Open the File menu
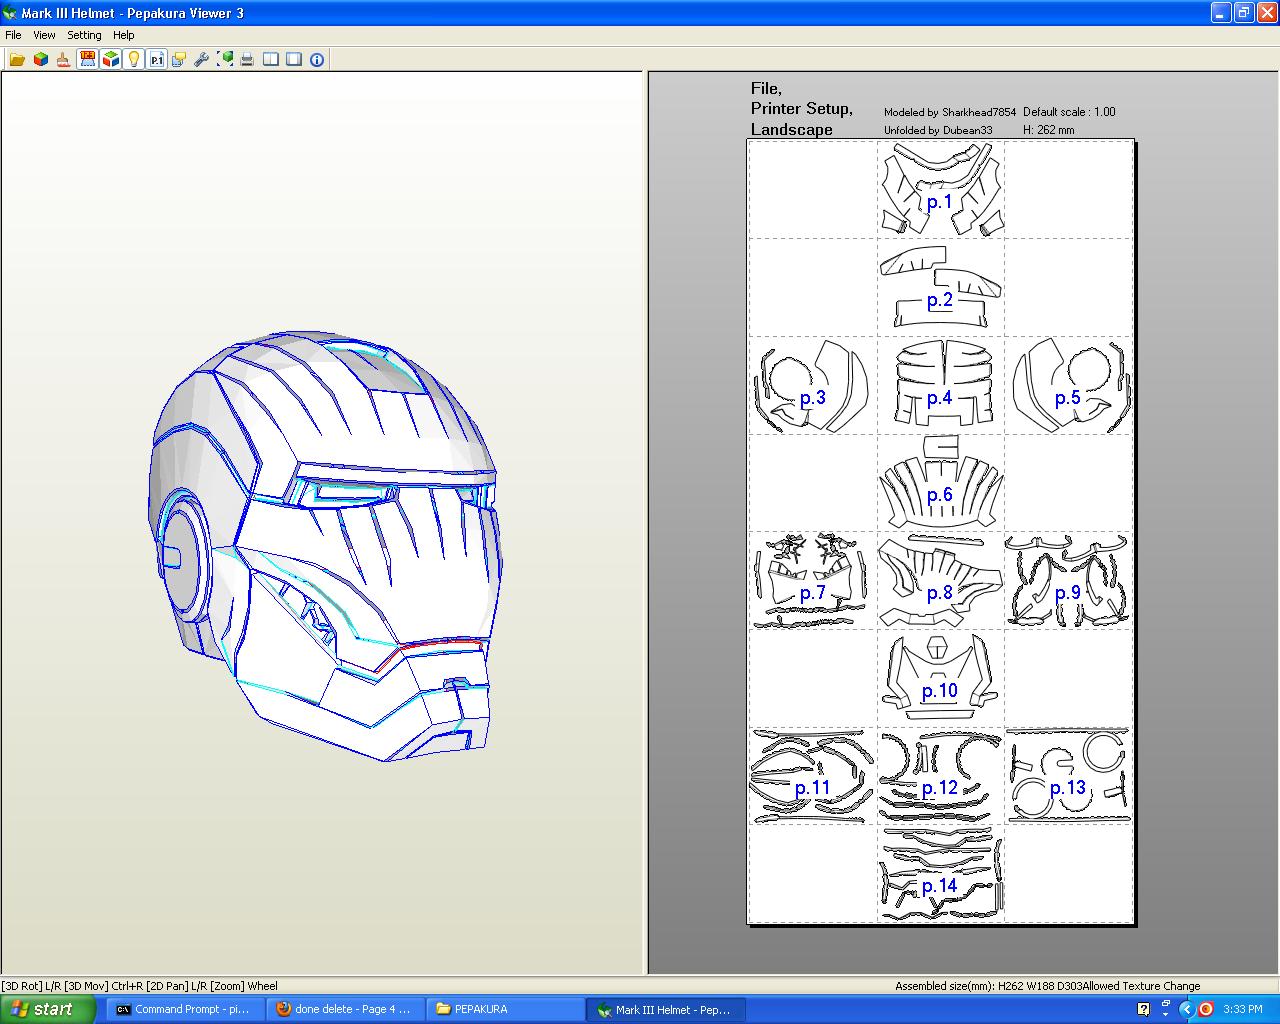This screenshot has height=1024, width=1280. click(13, 35)
